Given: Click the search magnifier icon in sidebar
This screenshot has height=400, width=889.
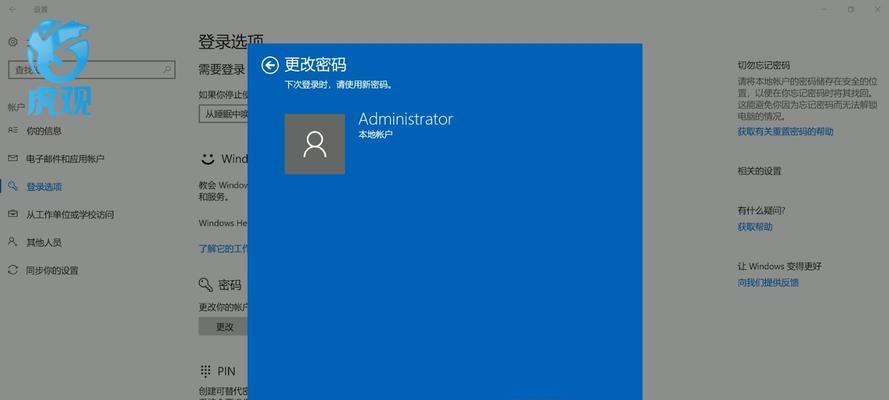Looking at the screenshot, I should (x=167, y=70).
